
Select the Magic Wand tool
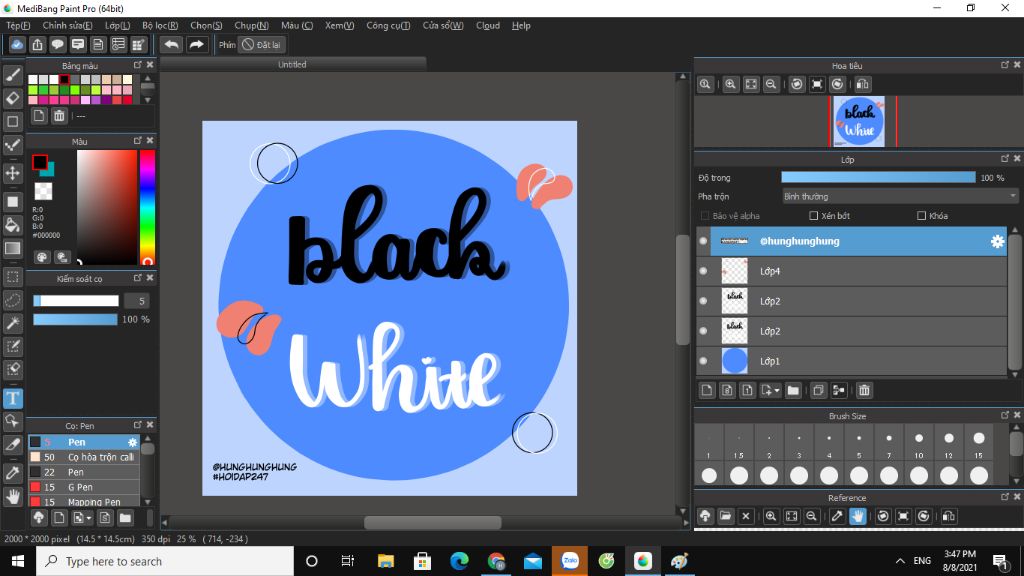pos(12,323)
